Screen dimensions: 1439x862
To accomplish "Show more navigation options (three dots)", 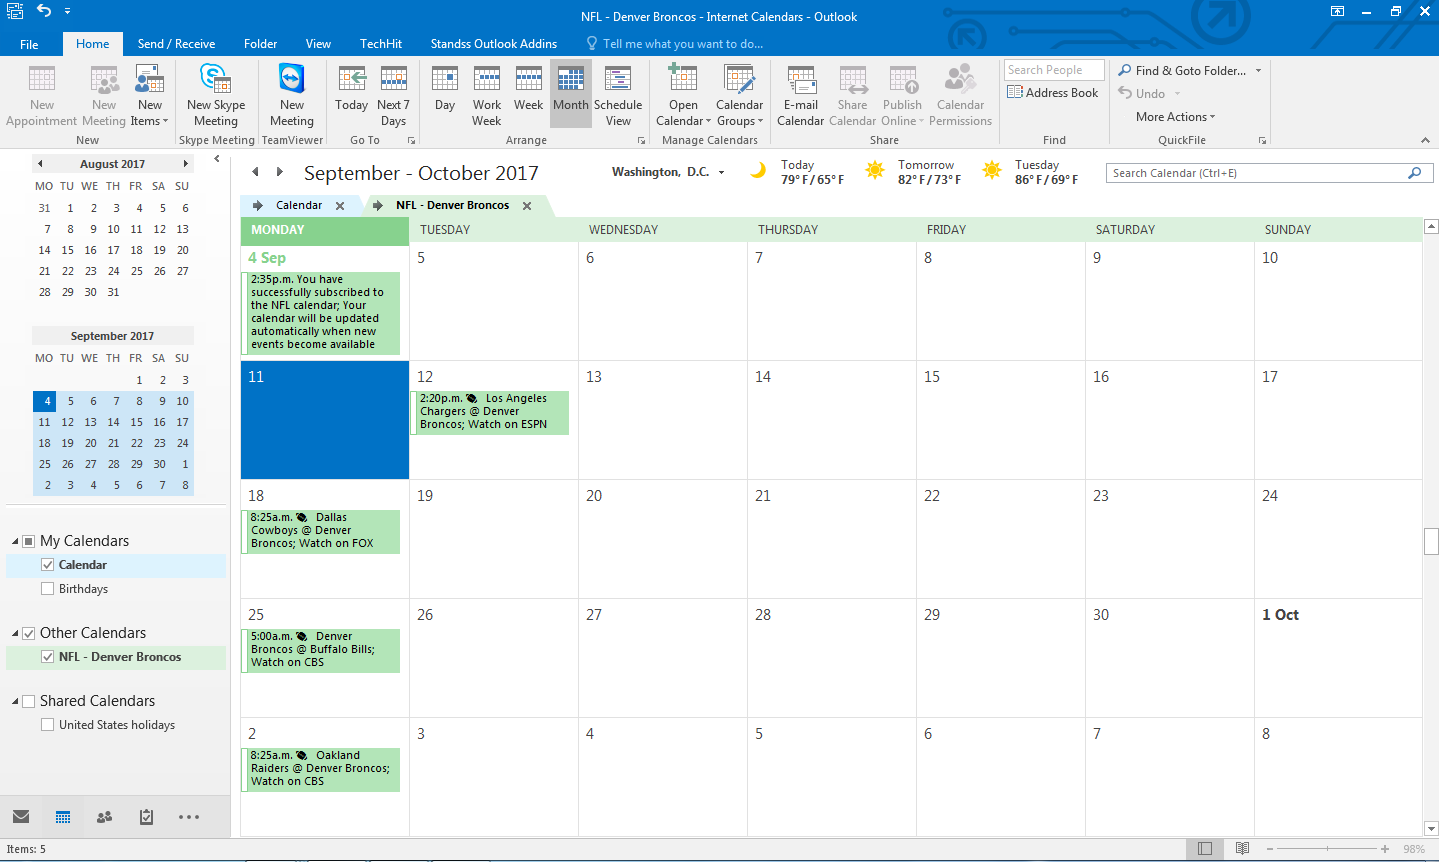I will click(189, 817).
